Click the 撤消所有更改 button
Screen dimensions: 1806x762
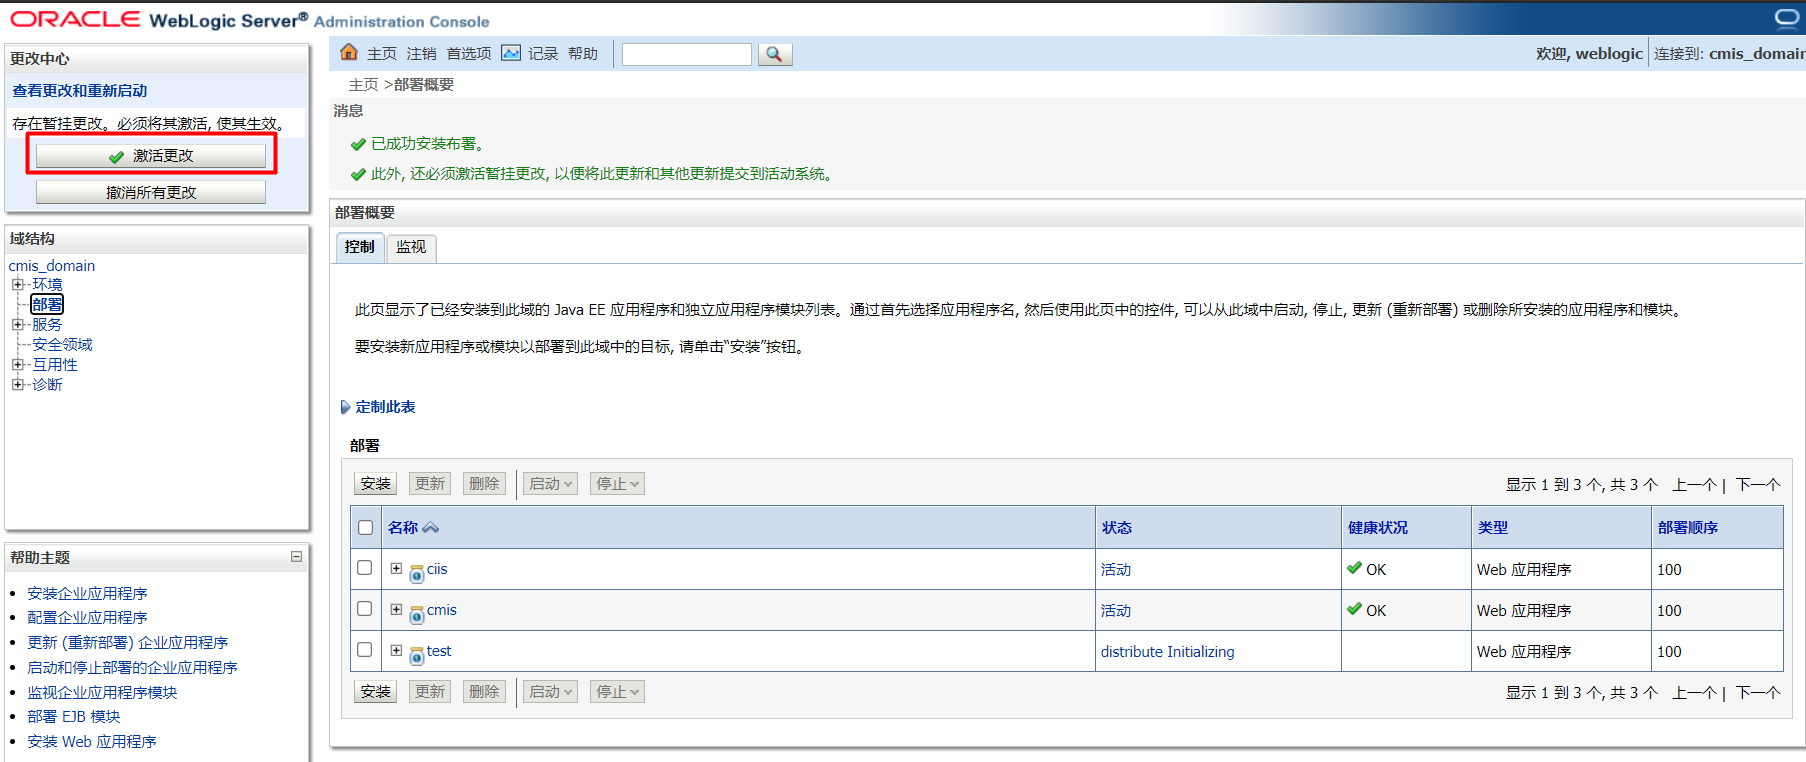click(151, 192)
